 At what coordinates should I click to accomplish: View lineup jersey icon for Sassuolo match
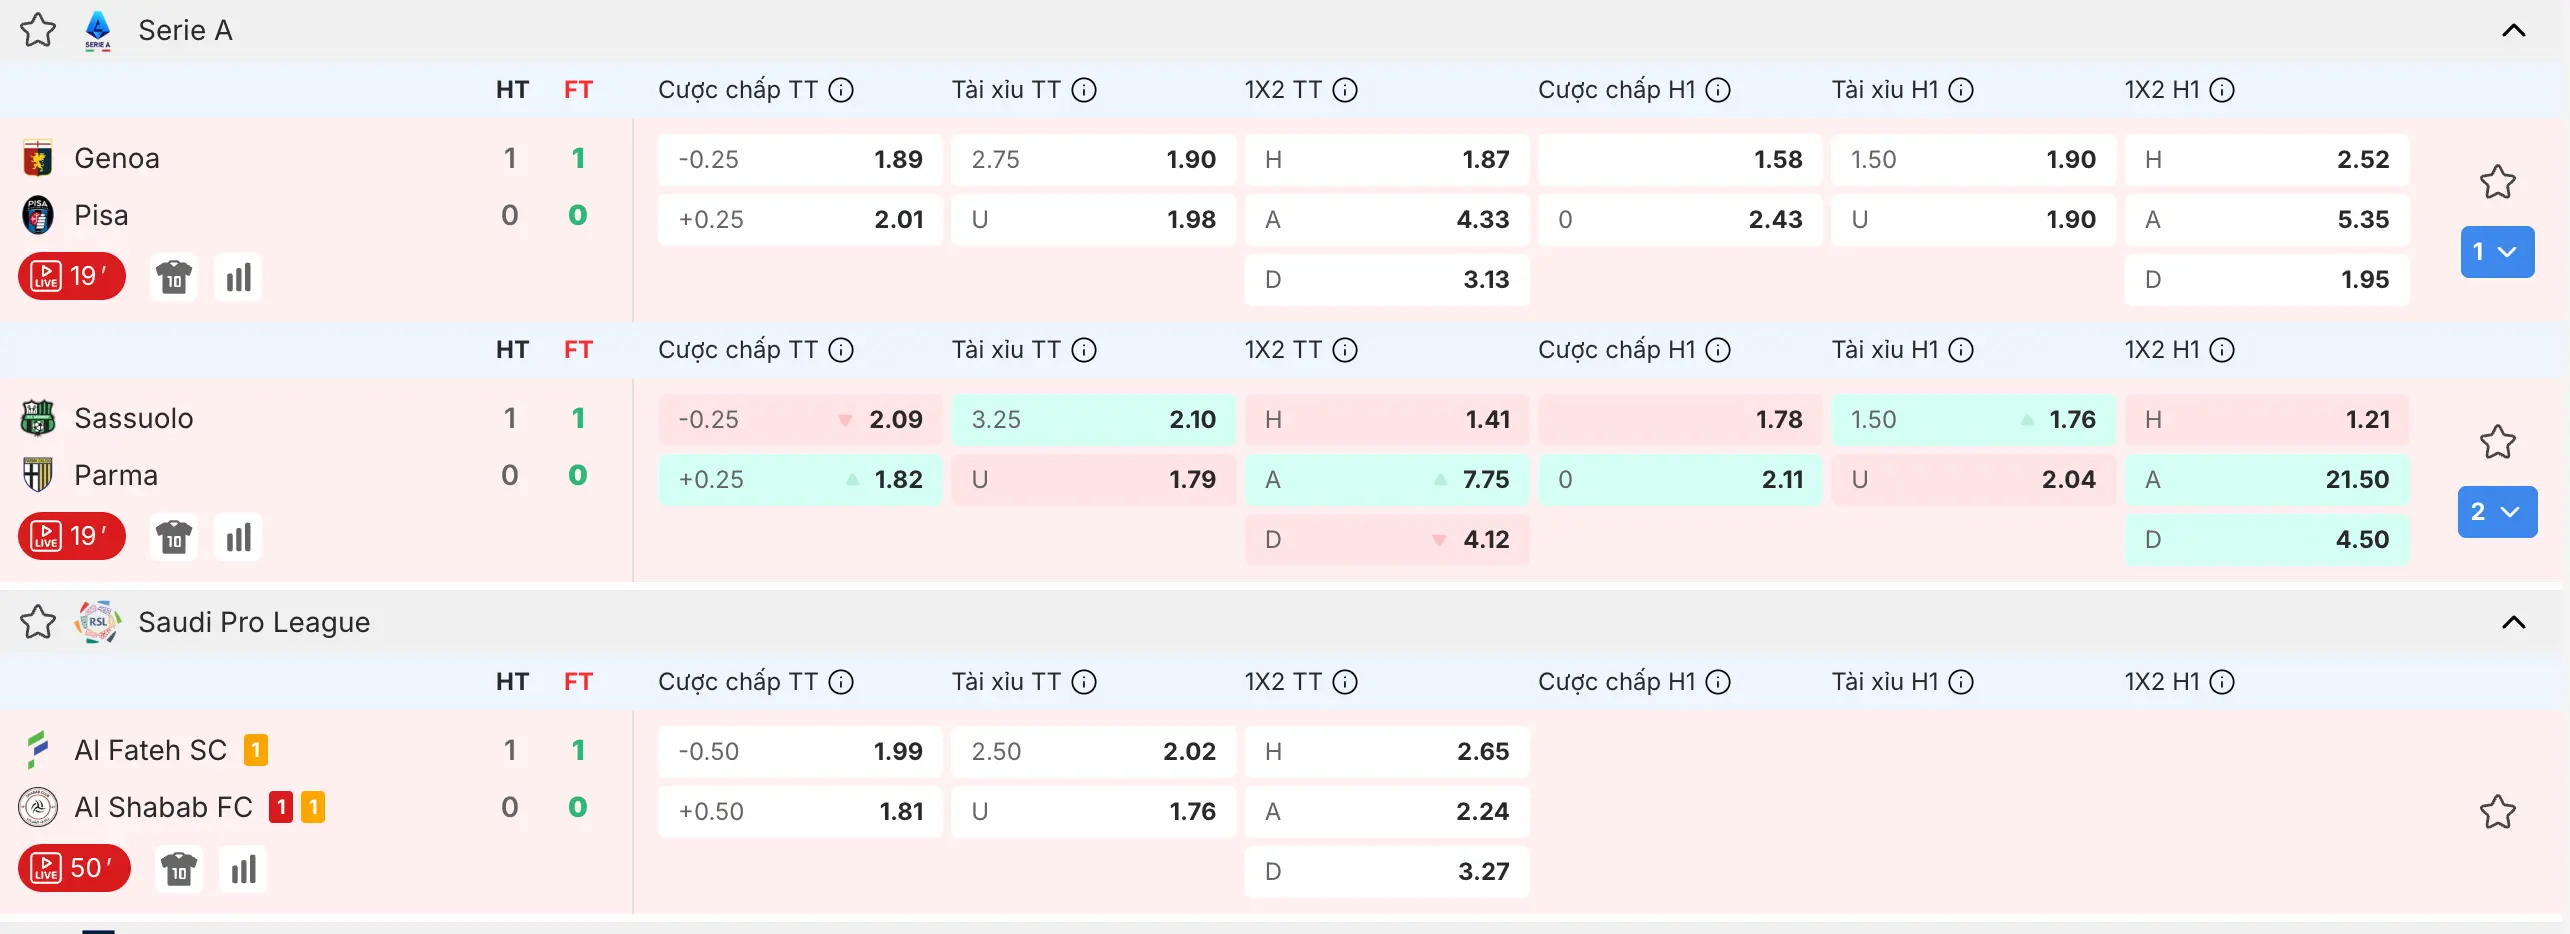[174, 537]
